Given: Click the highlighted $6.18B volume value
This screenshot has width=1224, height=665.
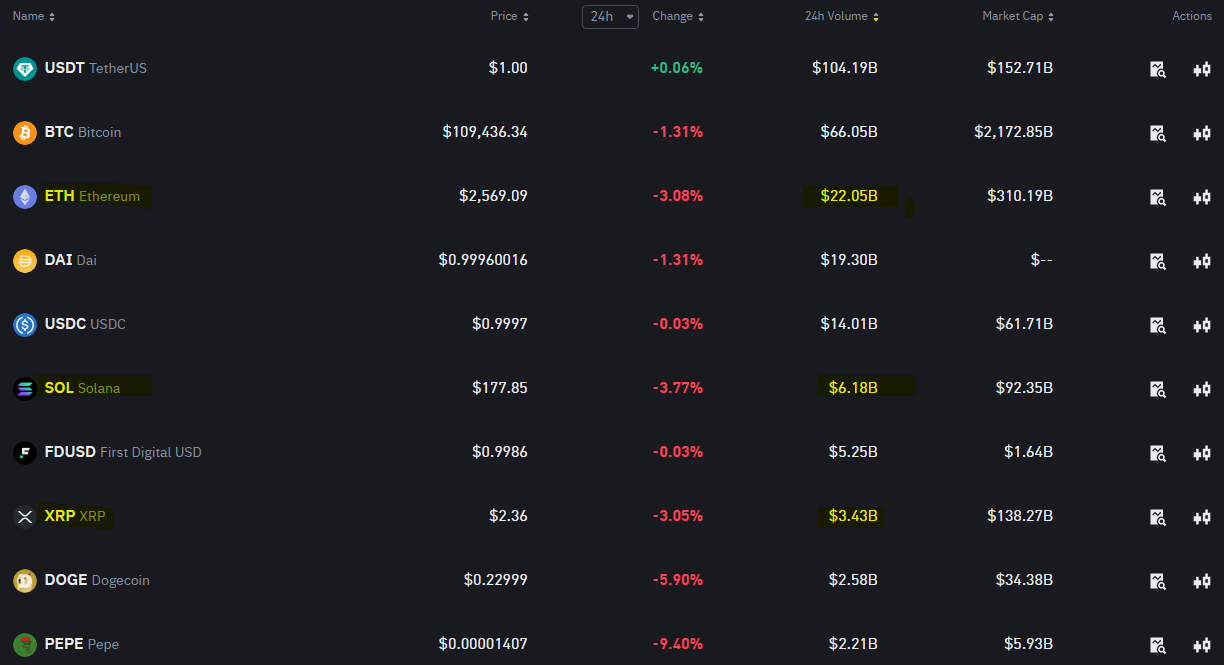Looking at the screenshot, I should (x=853, y=388).
